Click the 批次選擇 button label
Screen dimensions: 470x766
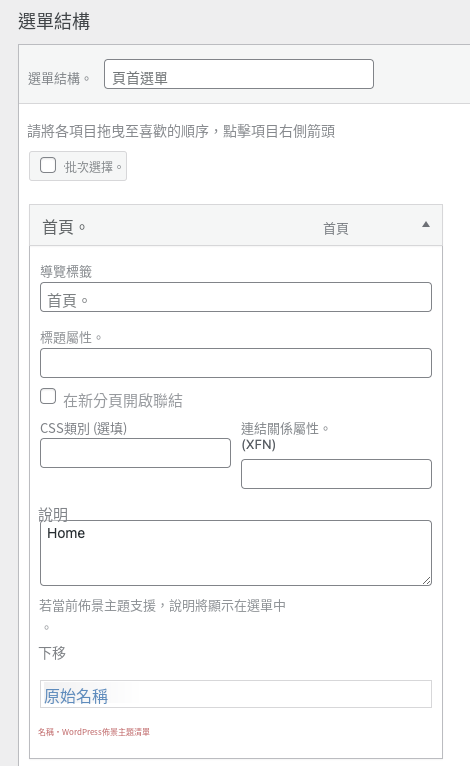tap(93, 167)
